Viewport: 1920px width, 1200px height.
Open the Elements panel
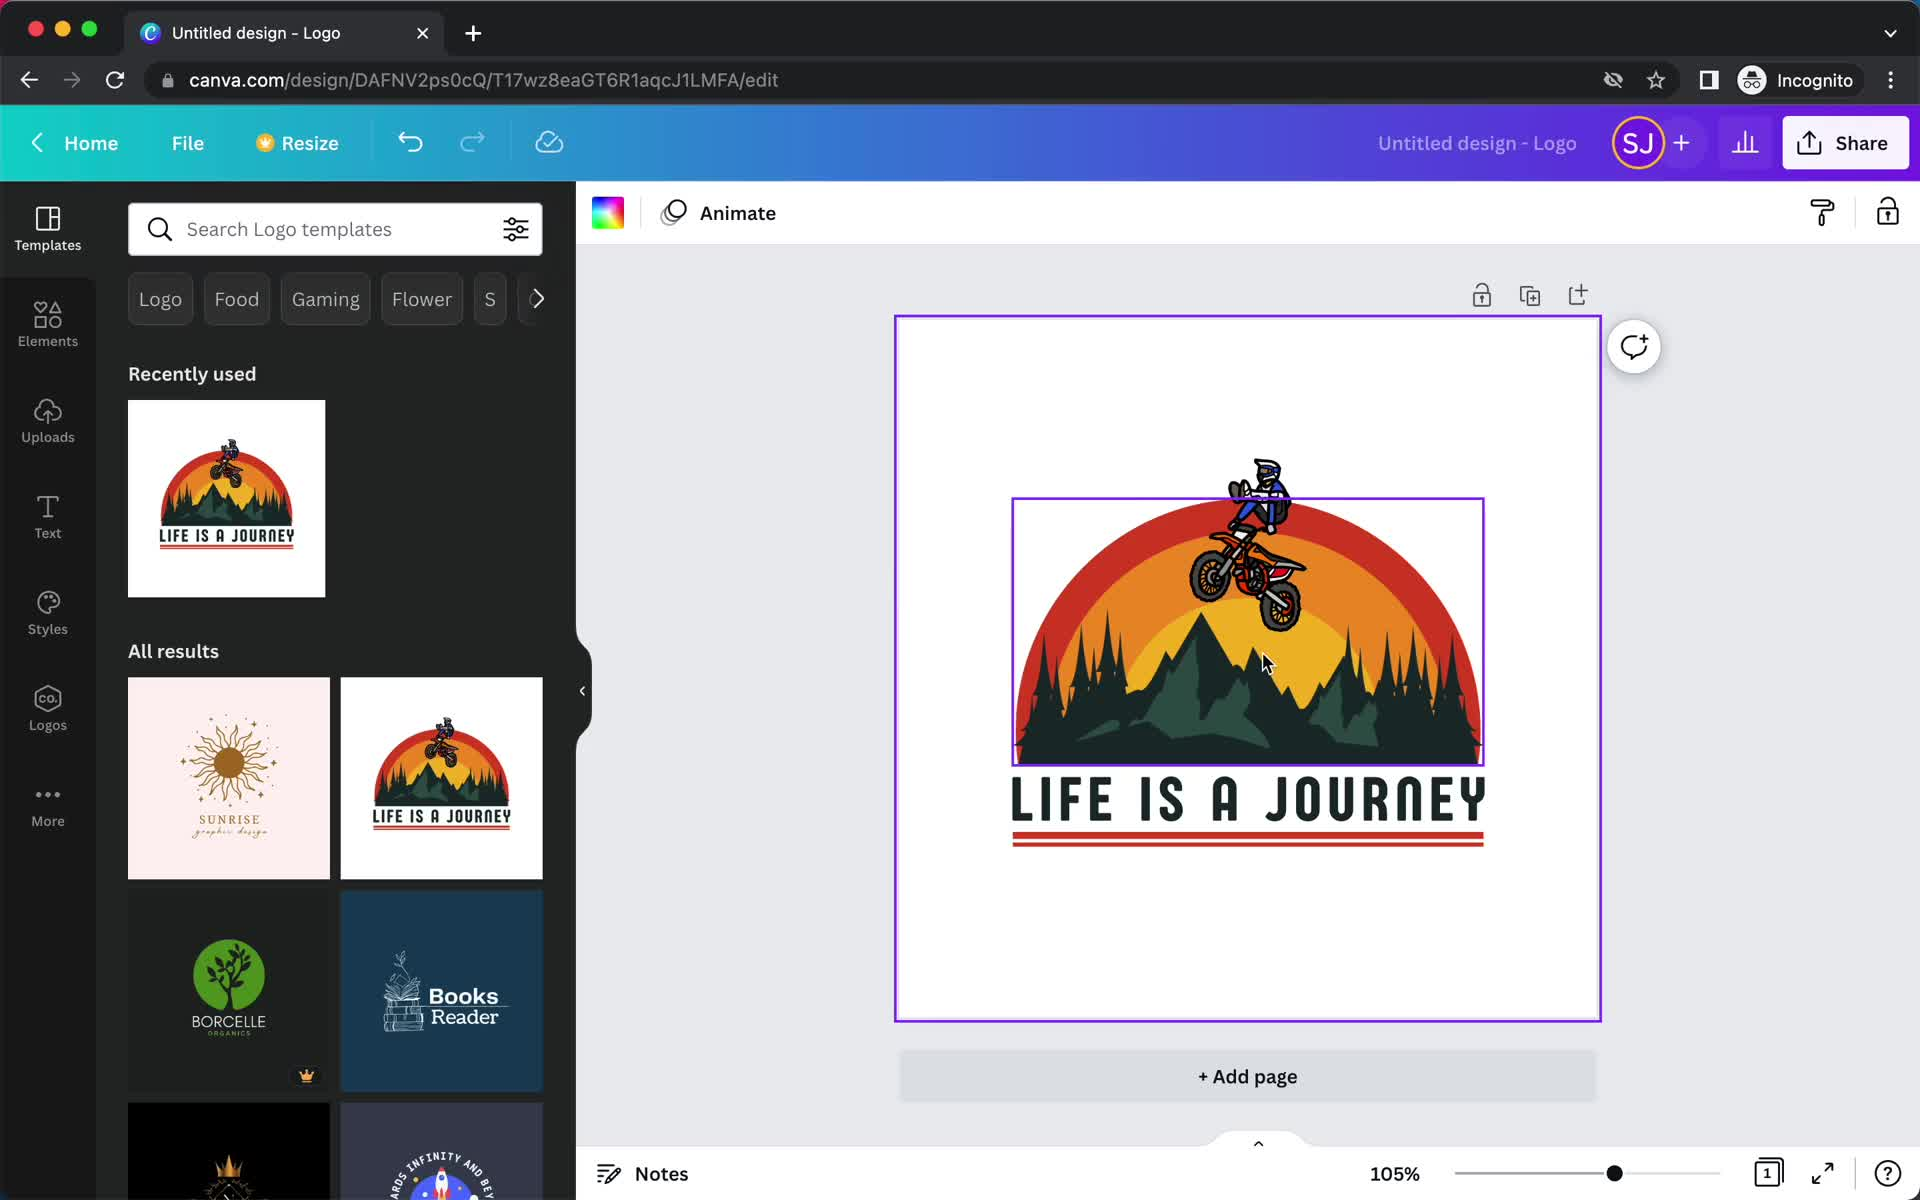pyautogui.click(x=48, y=325)
